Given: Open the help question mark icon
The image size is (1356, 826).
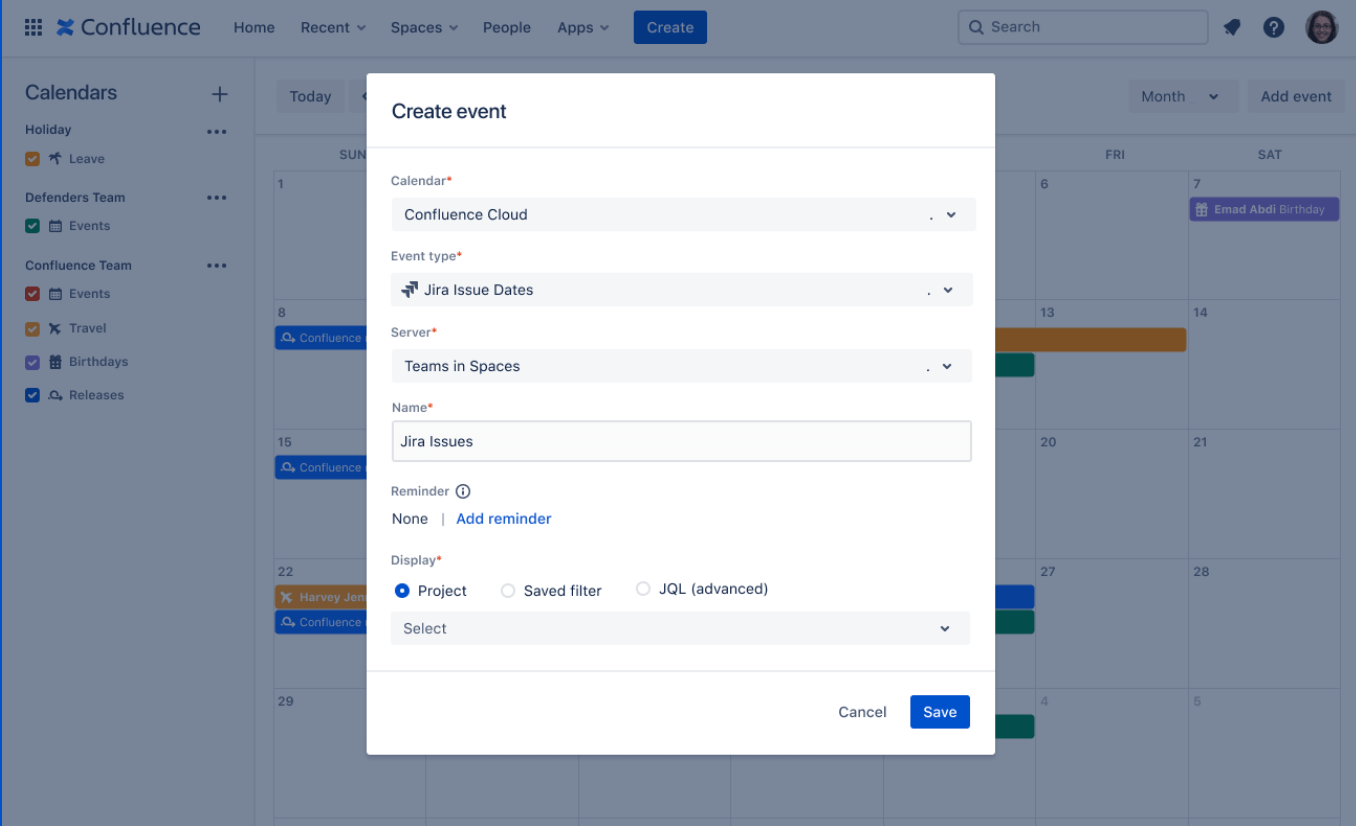Looking at the screenshot, I should tap(1273, 28).
